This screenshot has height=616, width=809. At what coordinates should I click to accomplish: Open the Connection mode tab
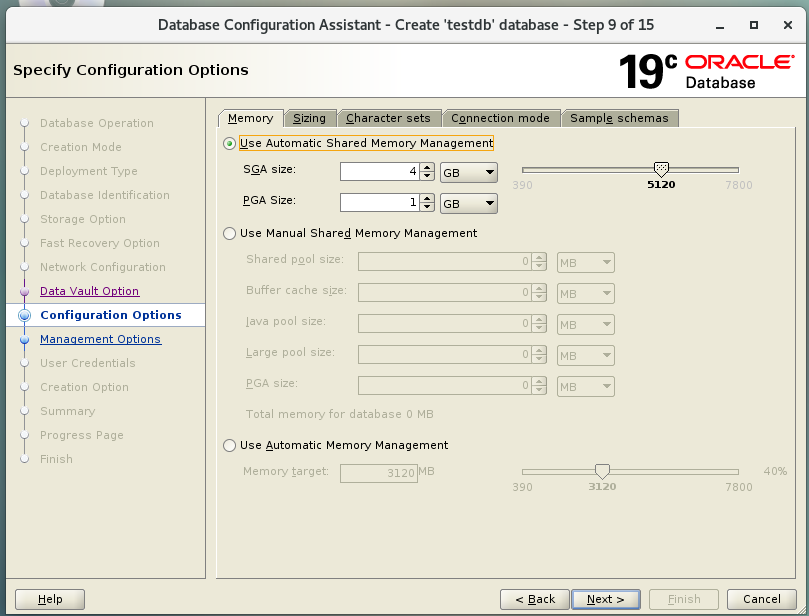click(x=500, y=118)
